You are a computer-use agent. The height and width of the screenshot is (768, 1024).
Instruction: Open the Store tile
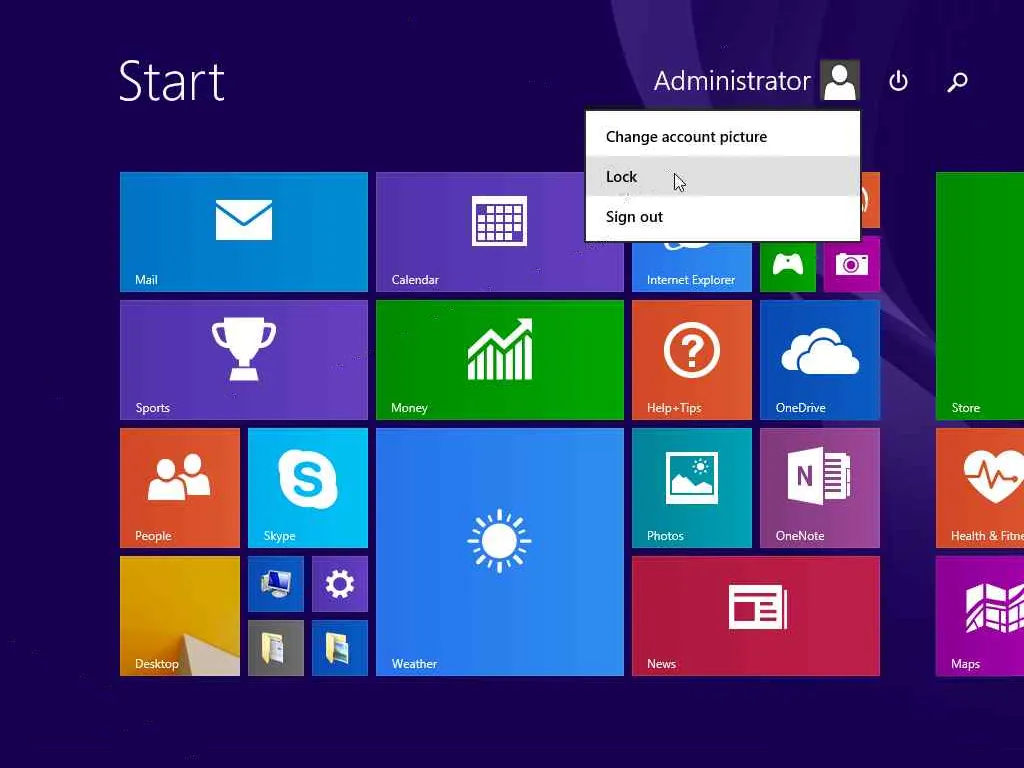point(980,296)
